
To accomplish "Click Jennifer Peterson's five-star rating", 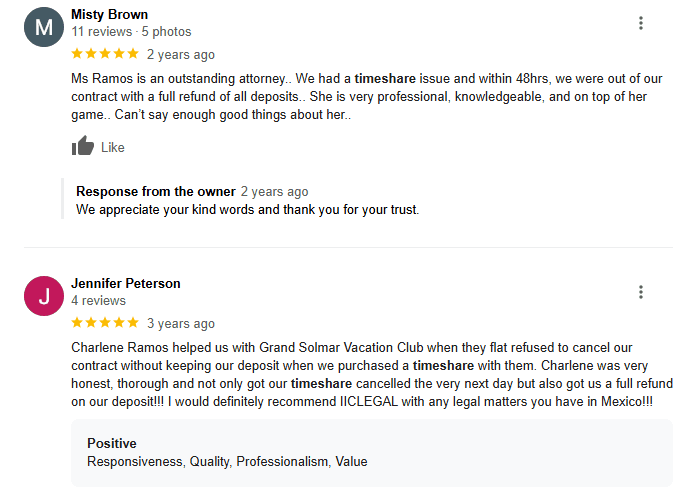I will pos(105,323).
